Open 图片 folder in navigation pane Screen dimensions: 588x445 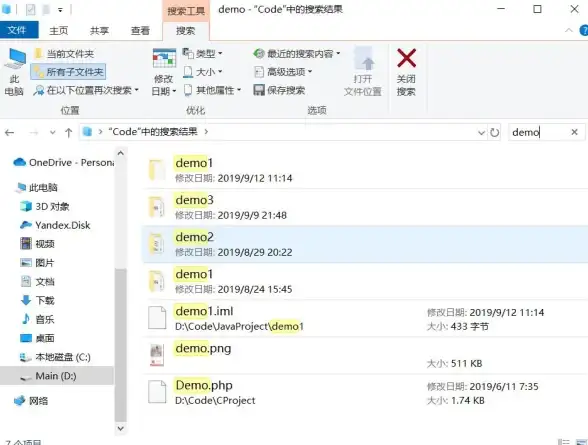coord(38,263)
